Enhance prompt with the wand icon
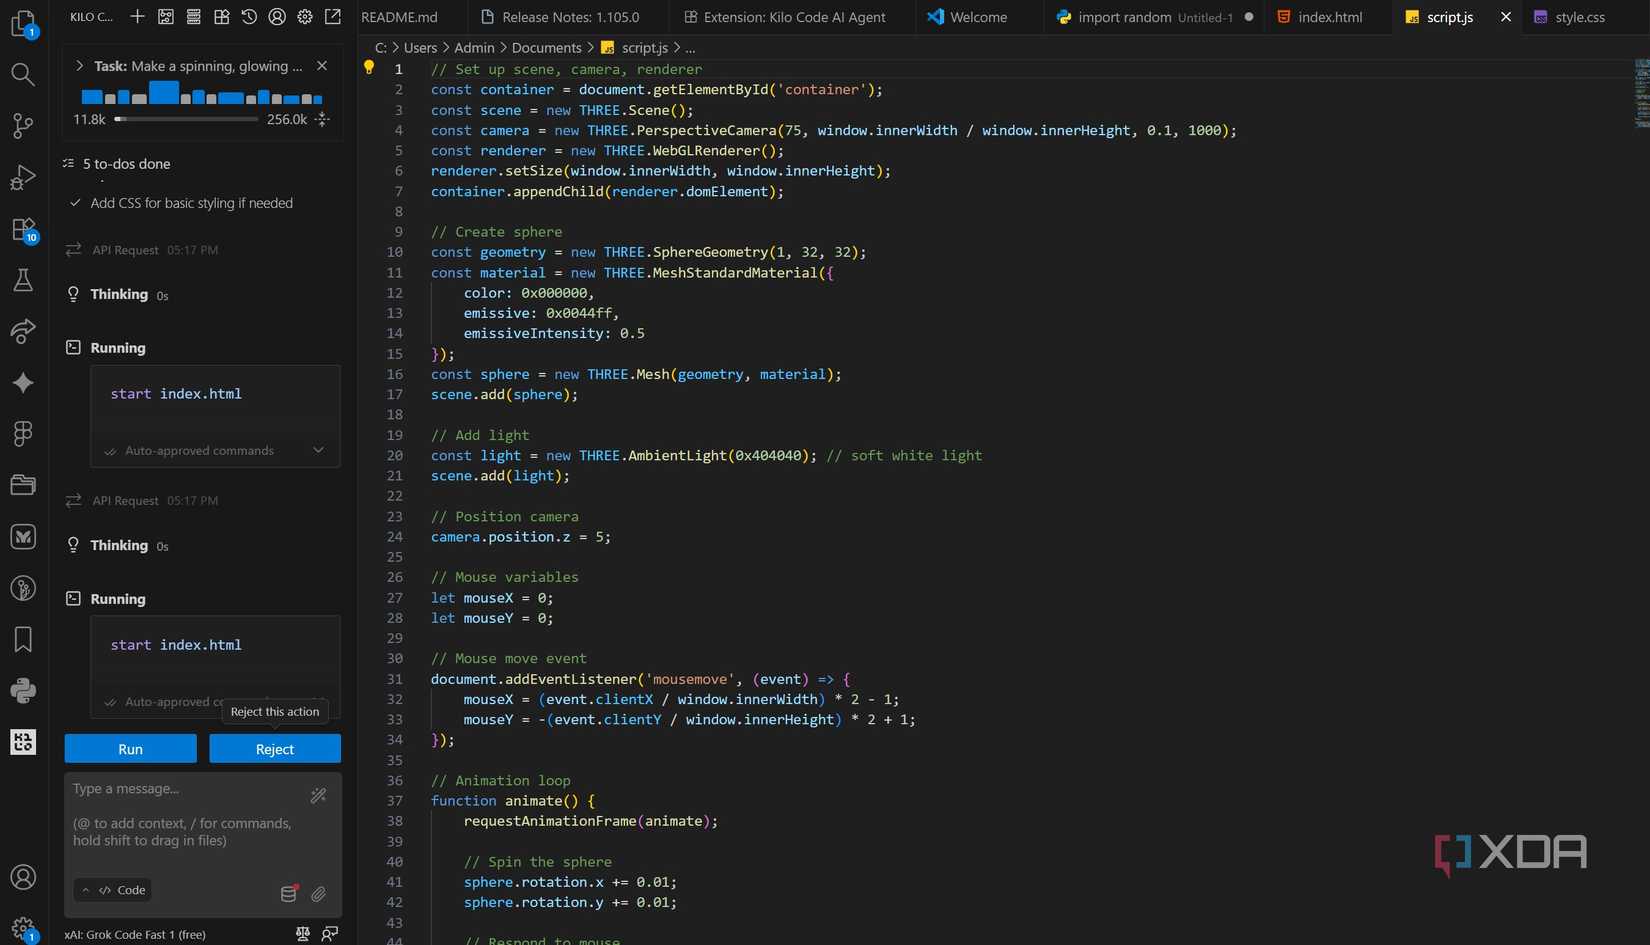The height and width of the screenshot is (945, 1650). click(318, 795)
